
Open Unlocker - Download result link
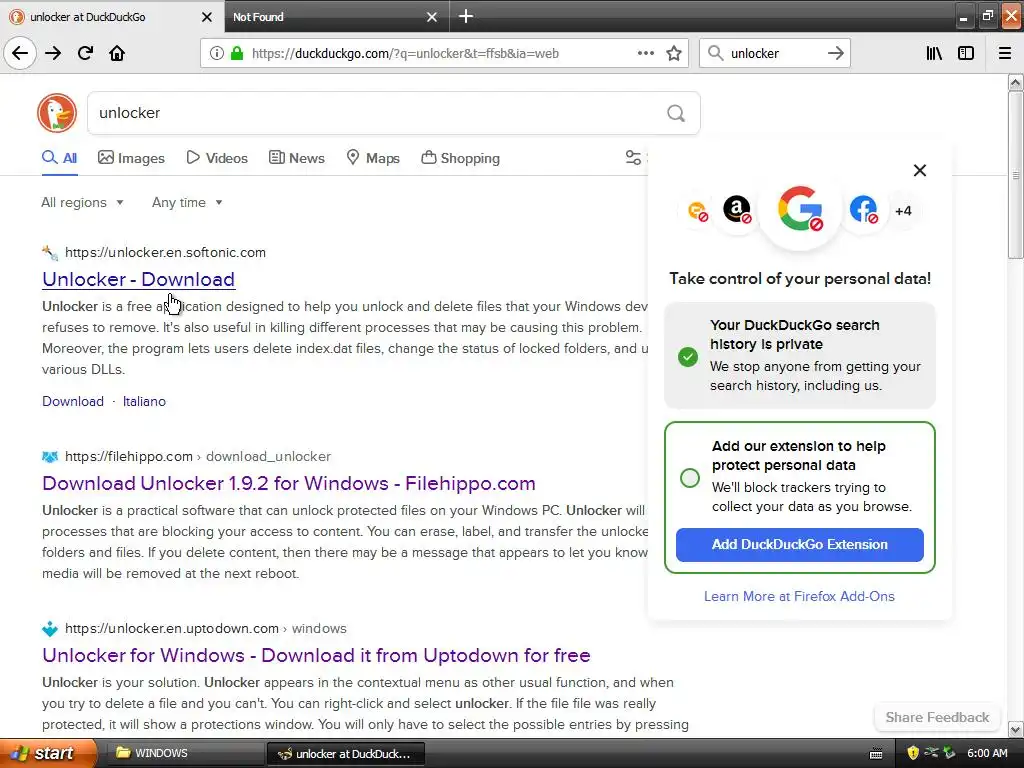click(138, 279)
